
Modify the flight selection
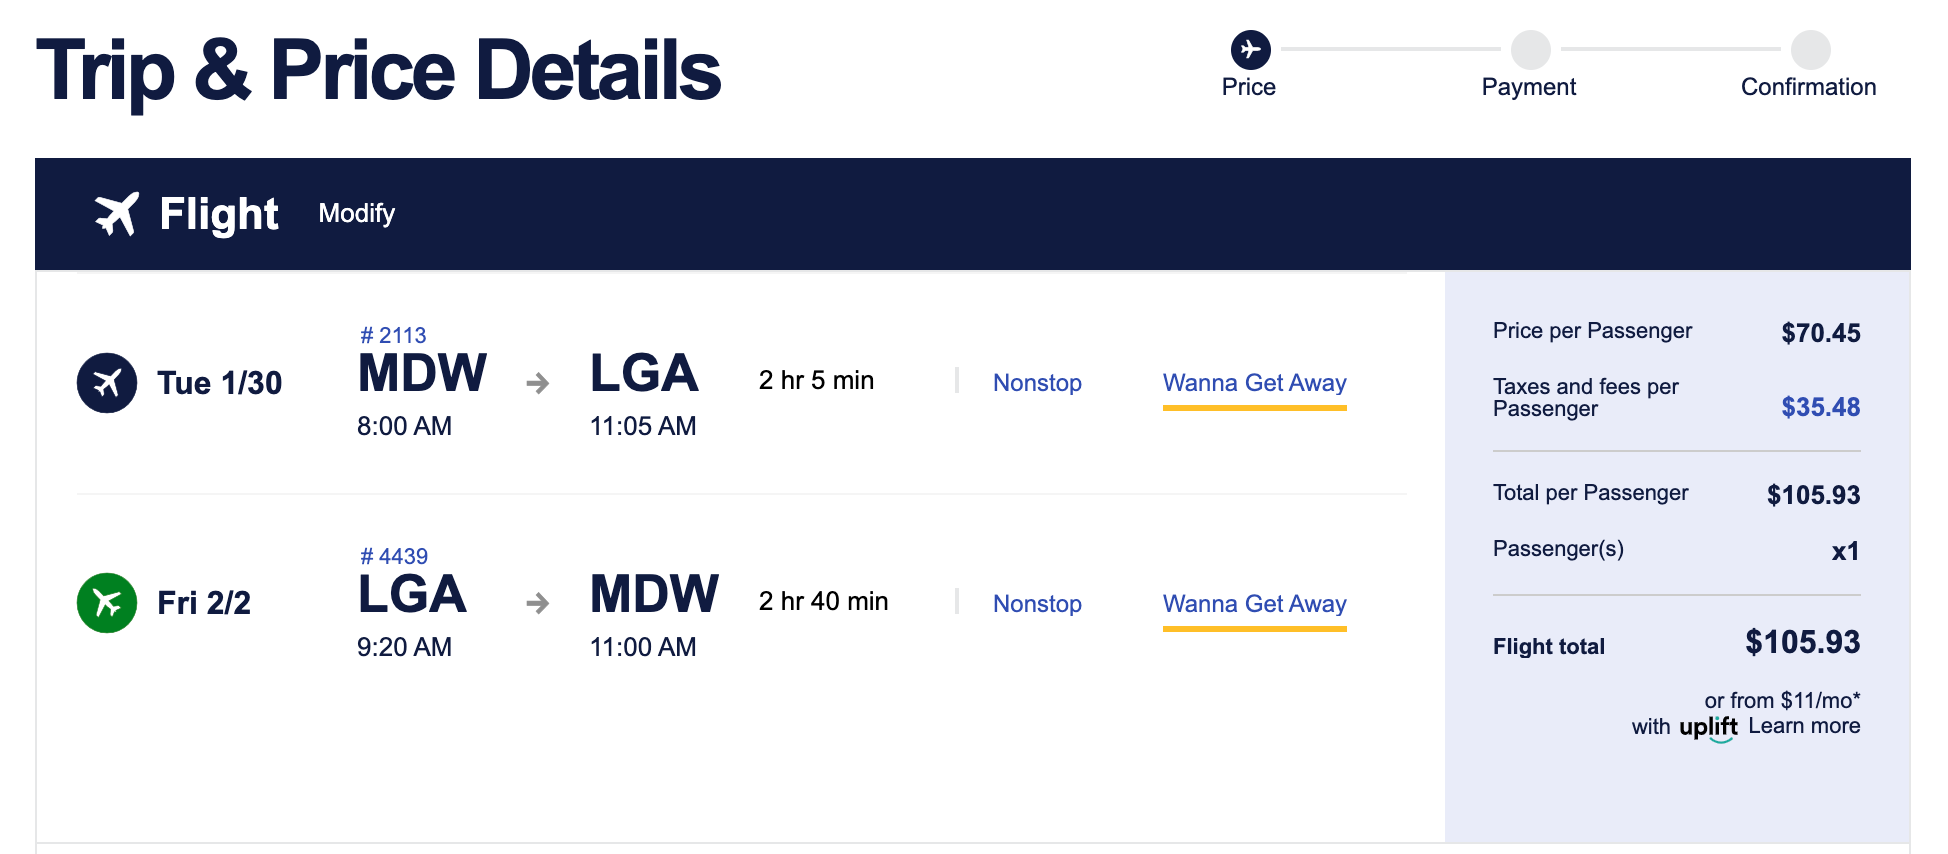(x=356, y=213)
